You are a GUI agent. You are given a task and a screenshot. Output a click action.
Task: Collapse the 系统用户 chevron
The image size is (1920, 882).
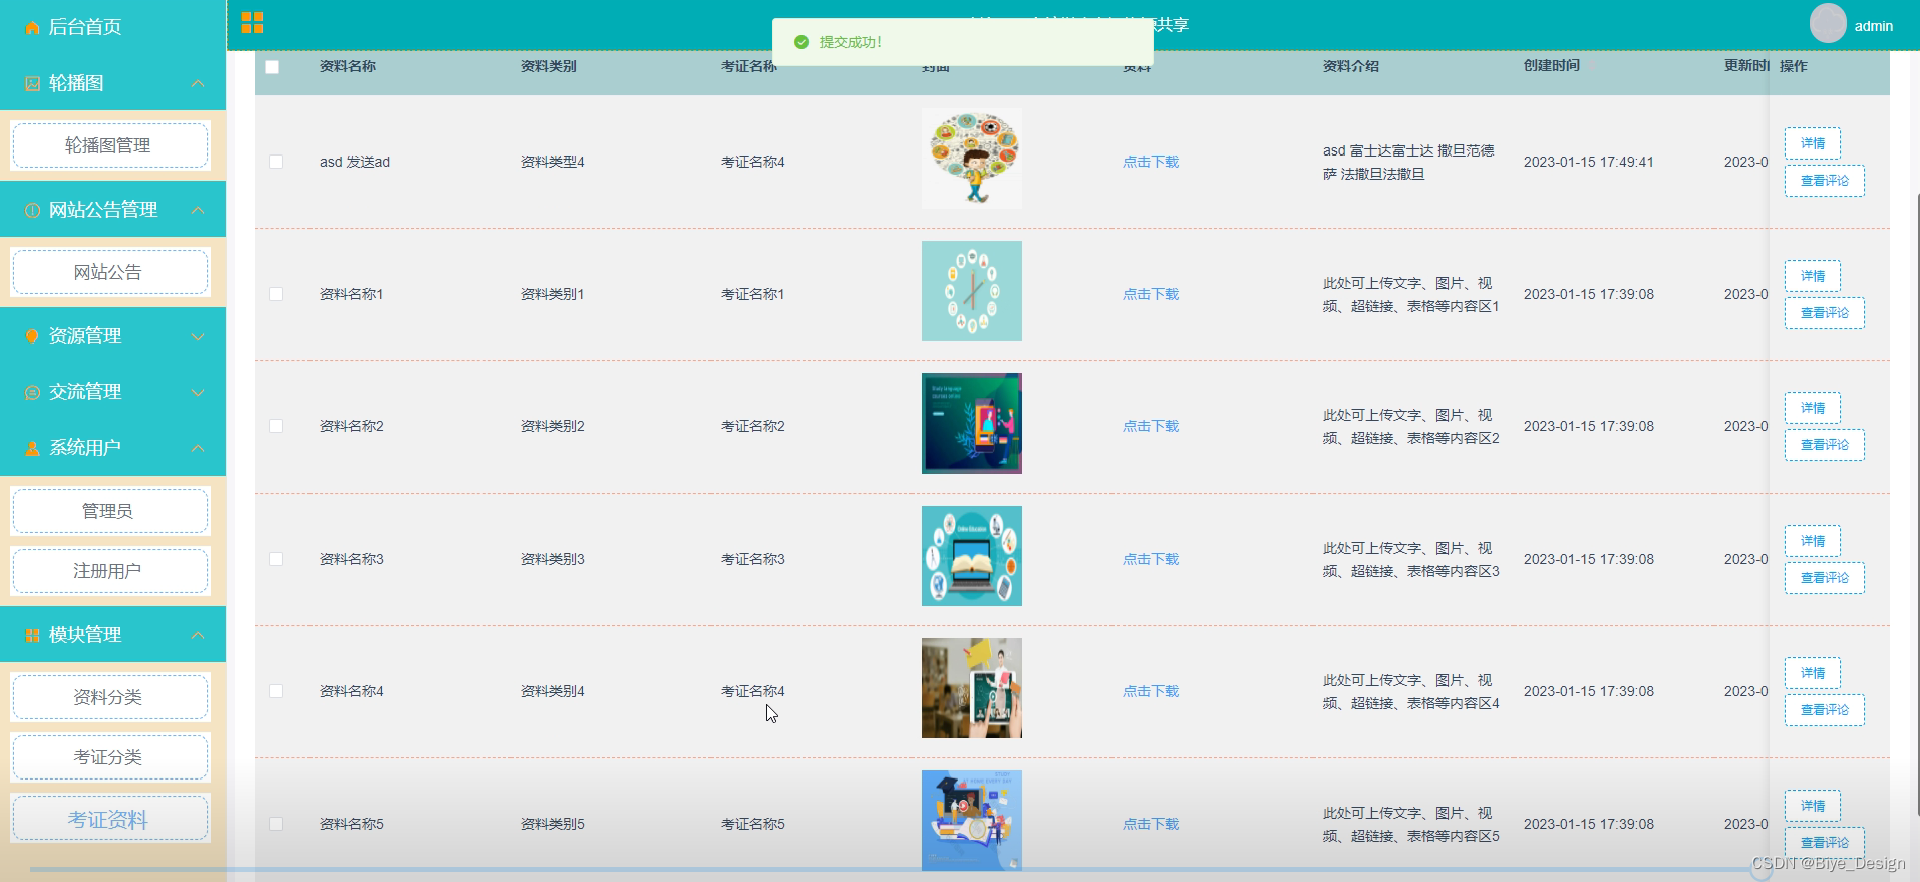tap(198, 447)
